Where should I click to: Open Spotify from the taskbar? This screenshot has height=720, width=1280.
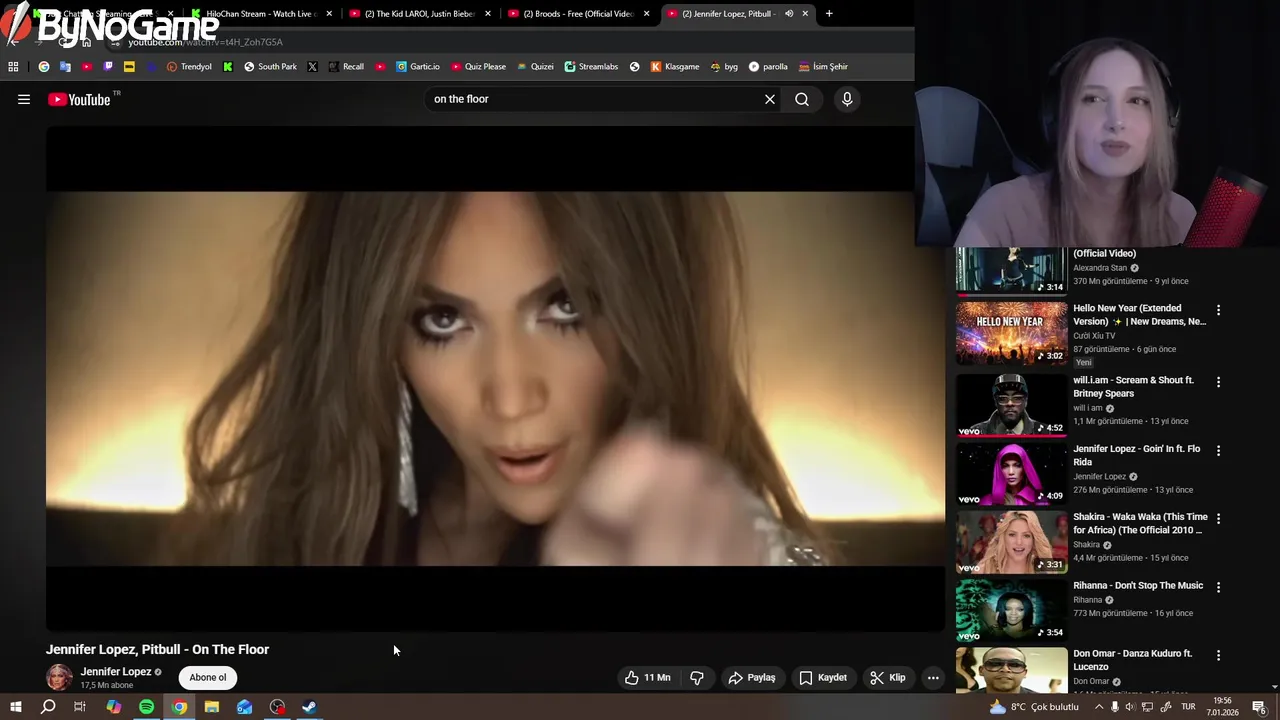(146, 707)
